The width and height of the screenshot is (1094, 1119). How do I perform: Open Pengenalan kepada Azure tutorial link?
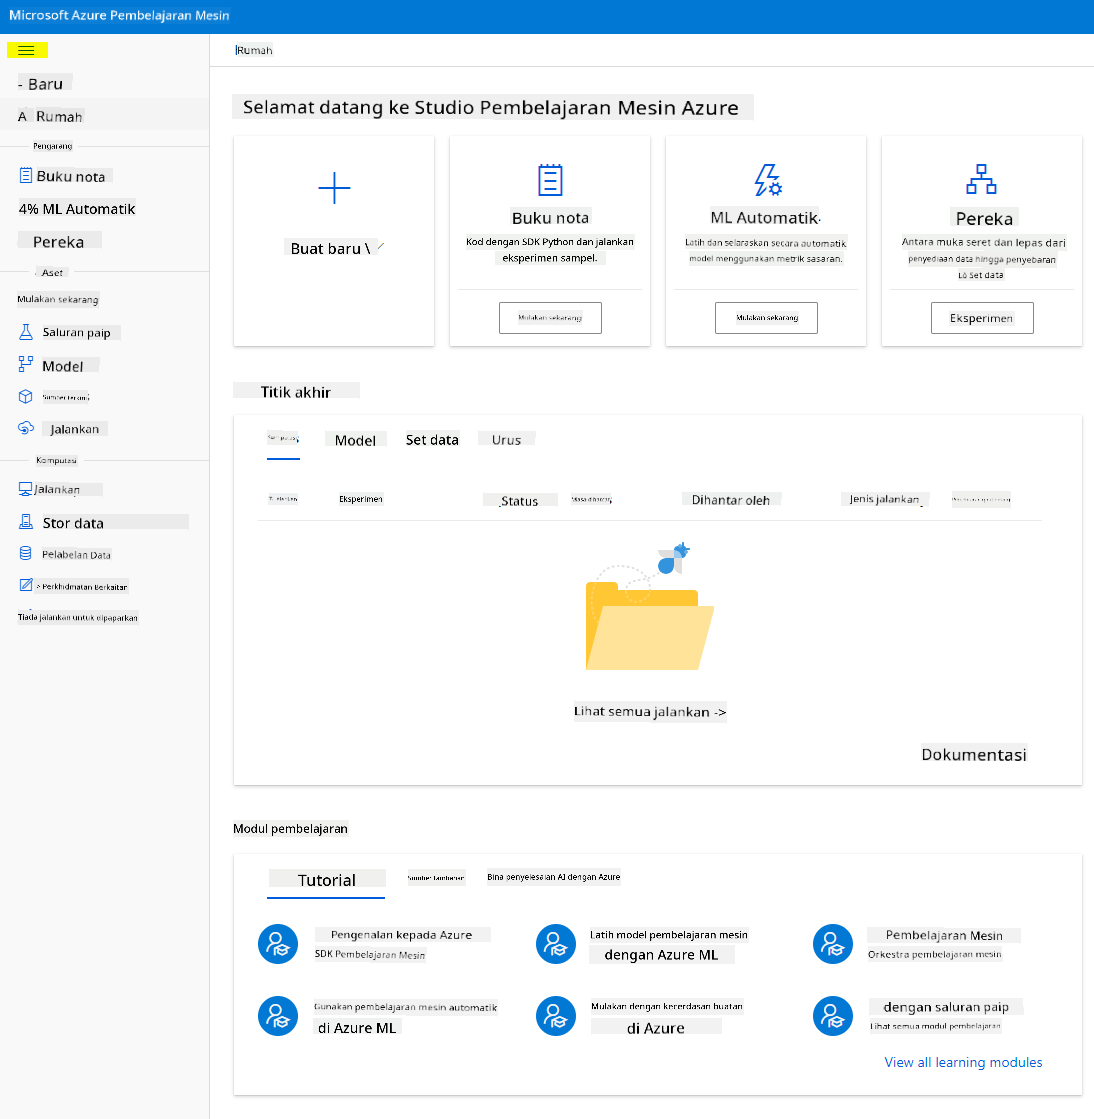402,935
